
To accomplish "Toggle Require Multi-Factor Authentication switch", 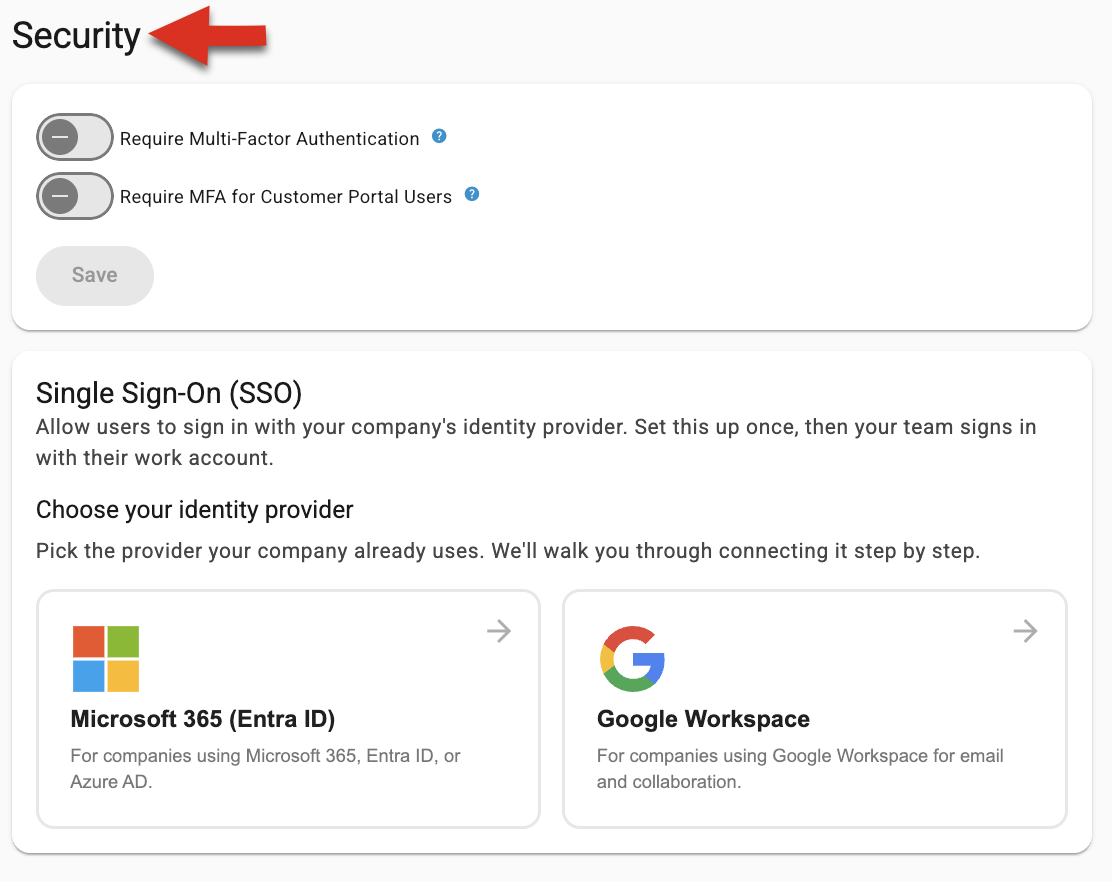I will [x=74, y=137].
